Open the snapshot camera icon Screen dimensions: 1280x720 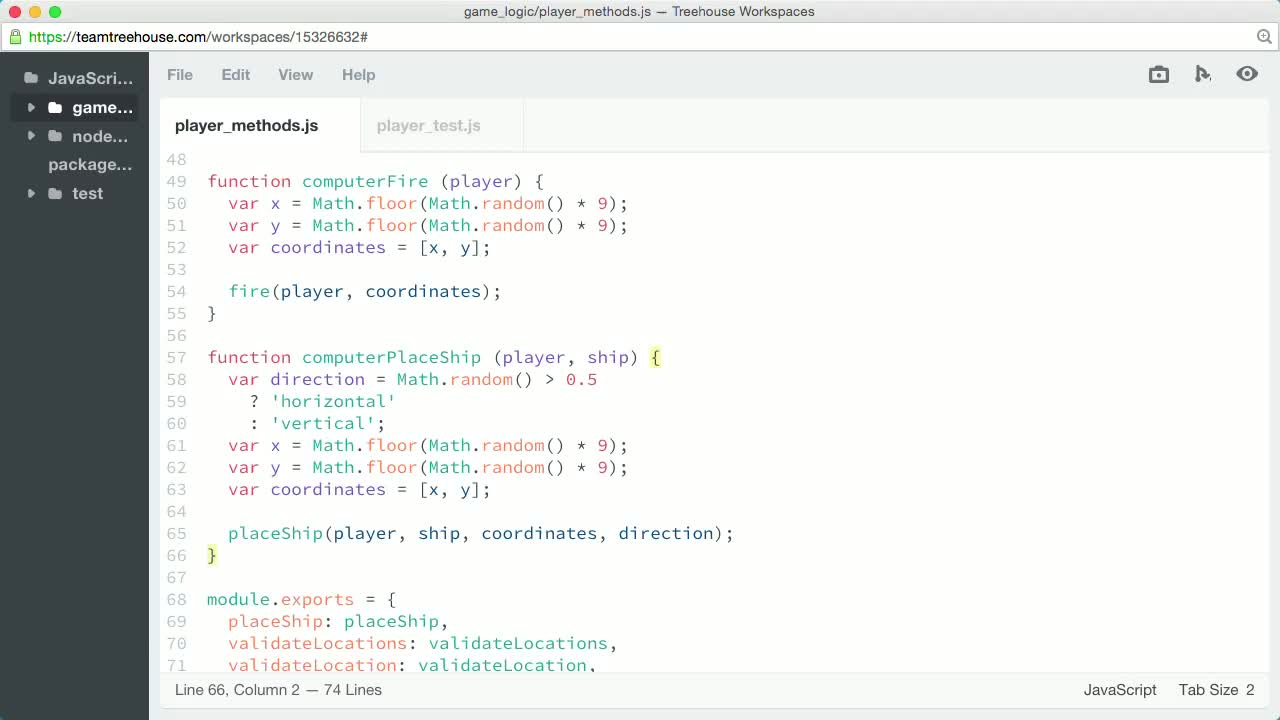coord(1159,74)
